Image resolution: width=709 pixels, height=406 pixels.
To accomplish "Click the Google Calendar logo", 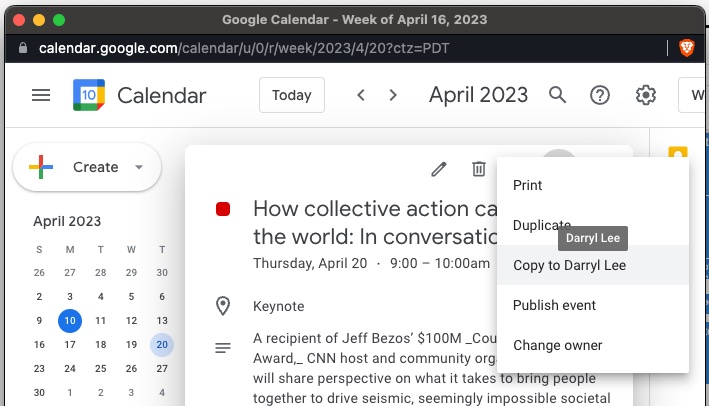I will pos(89,95).
